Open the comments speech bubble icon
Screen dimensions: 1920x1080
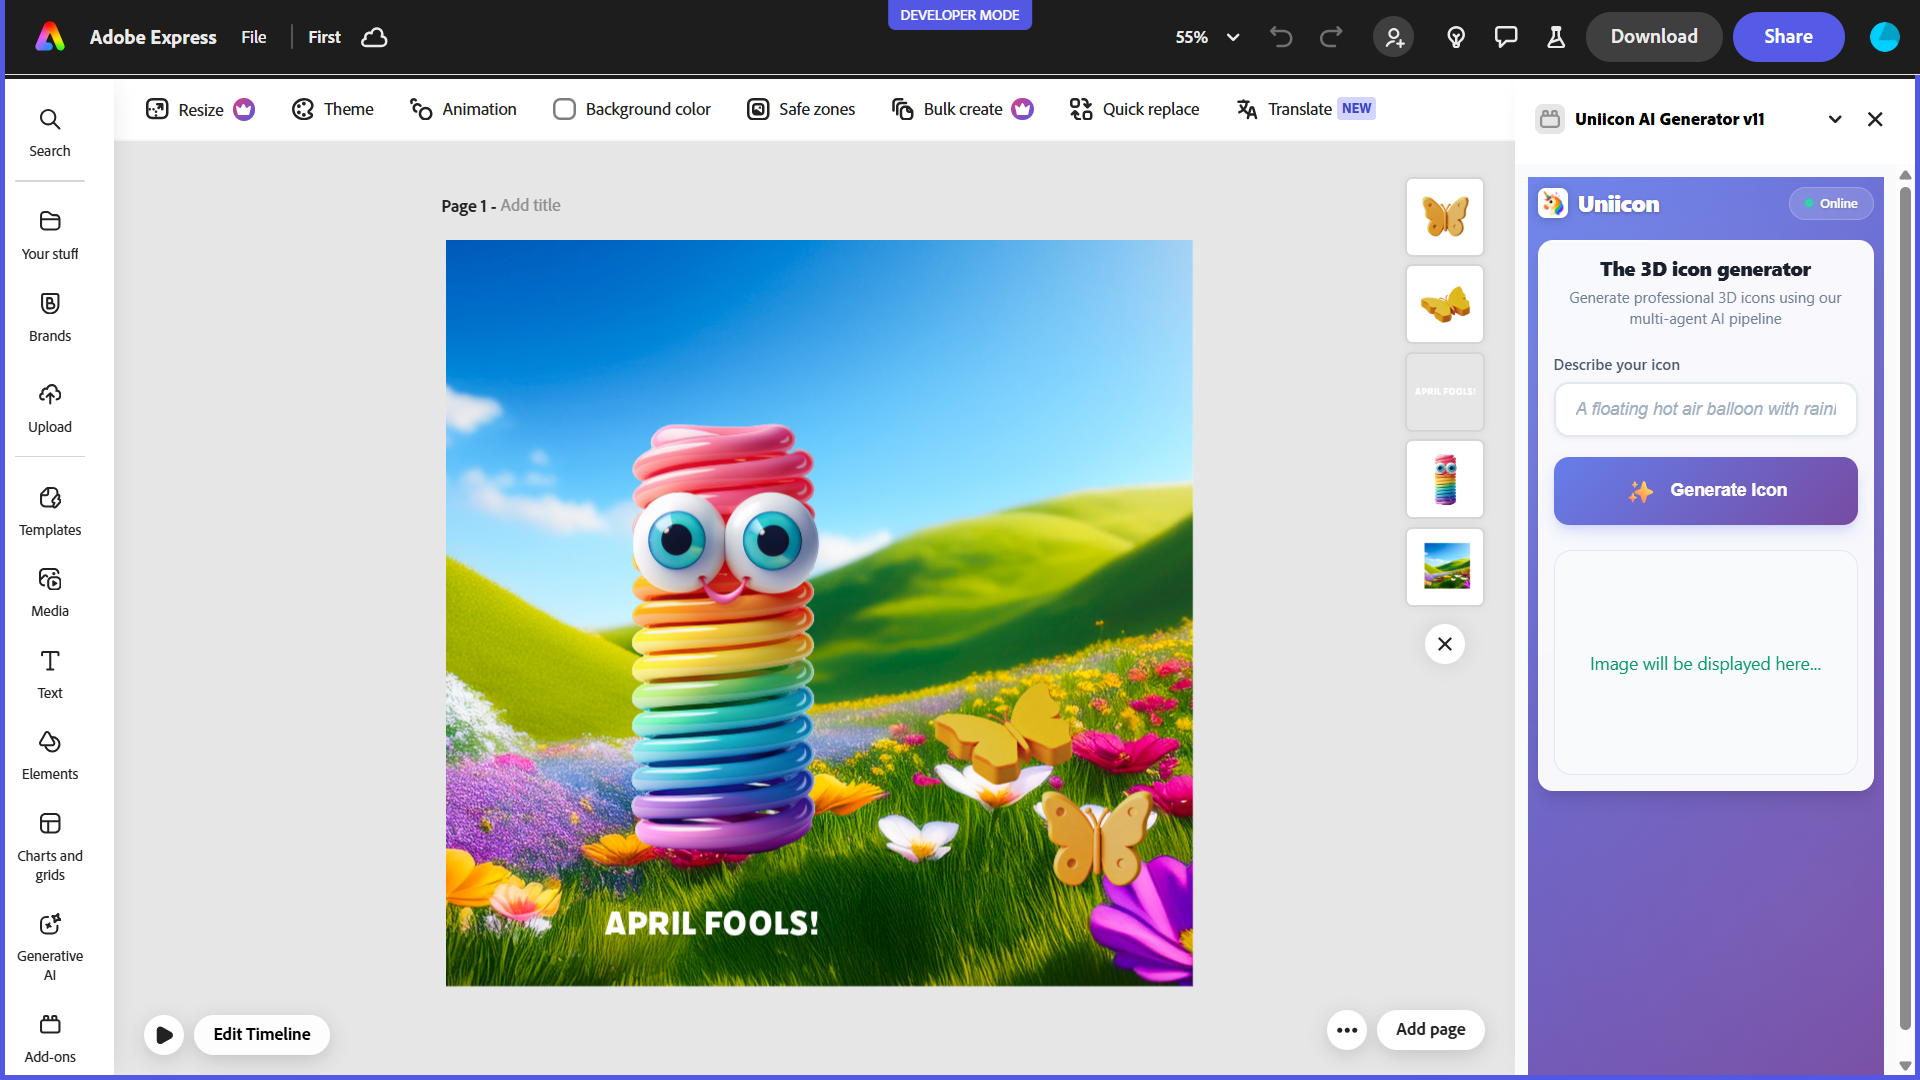(x=1505, y=37)
